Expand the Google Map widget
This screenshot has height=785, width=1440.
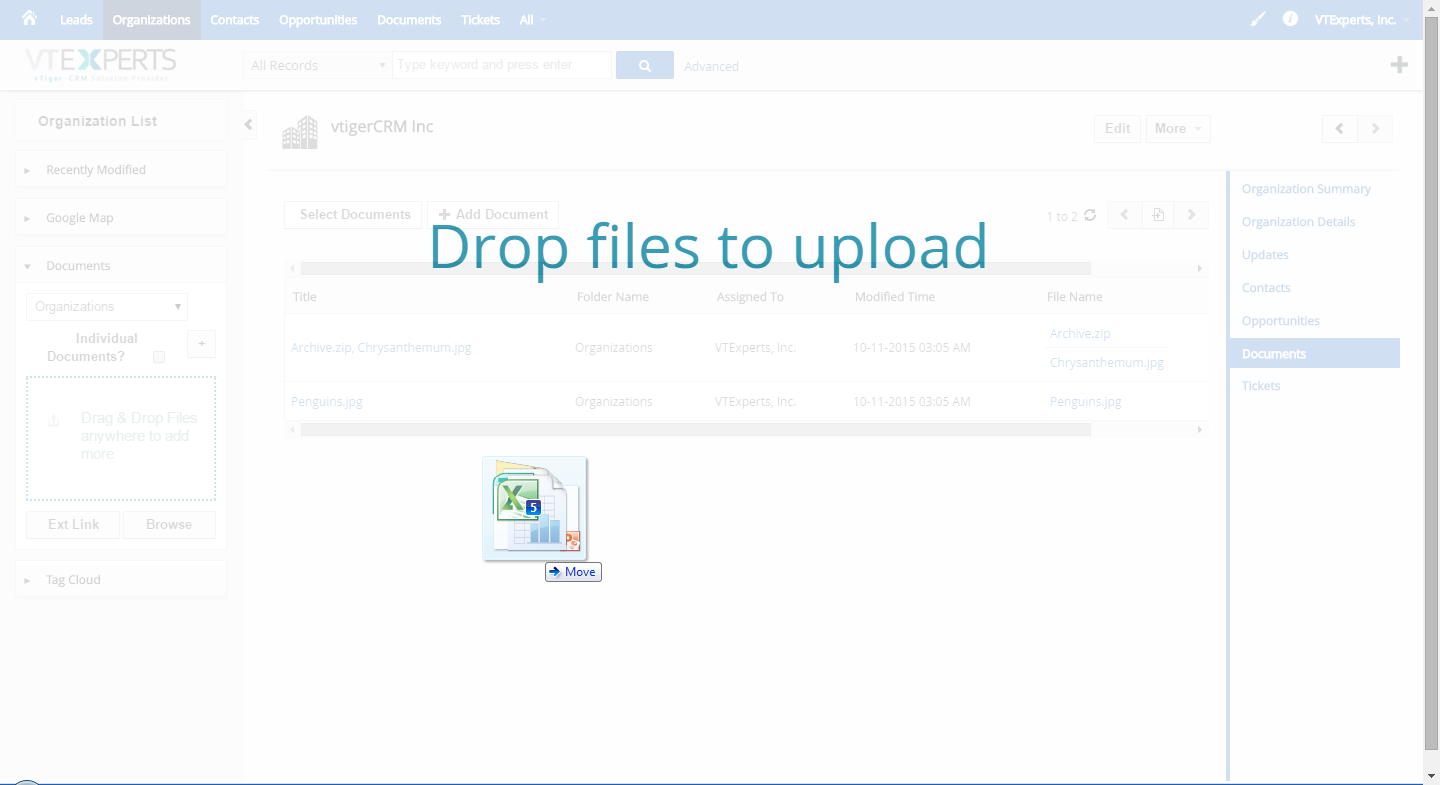pos(121,218)
